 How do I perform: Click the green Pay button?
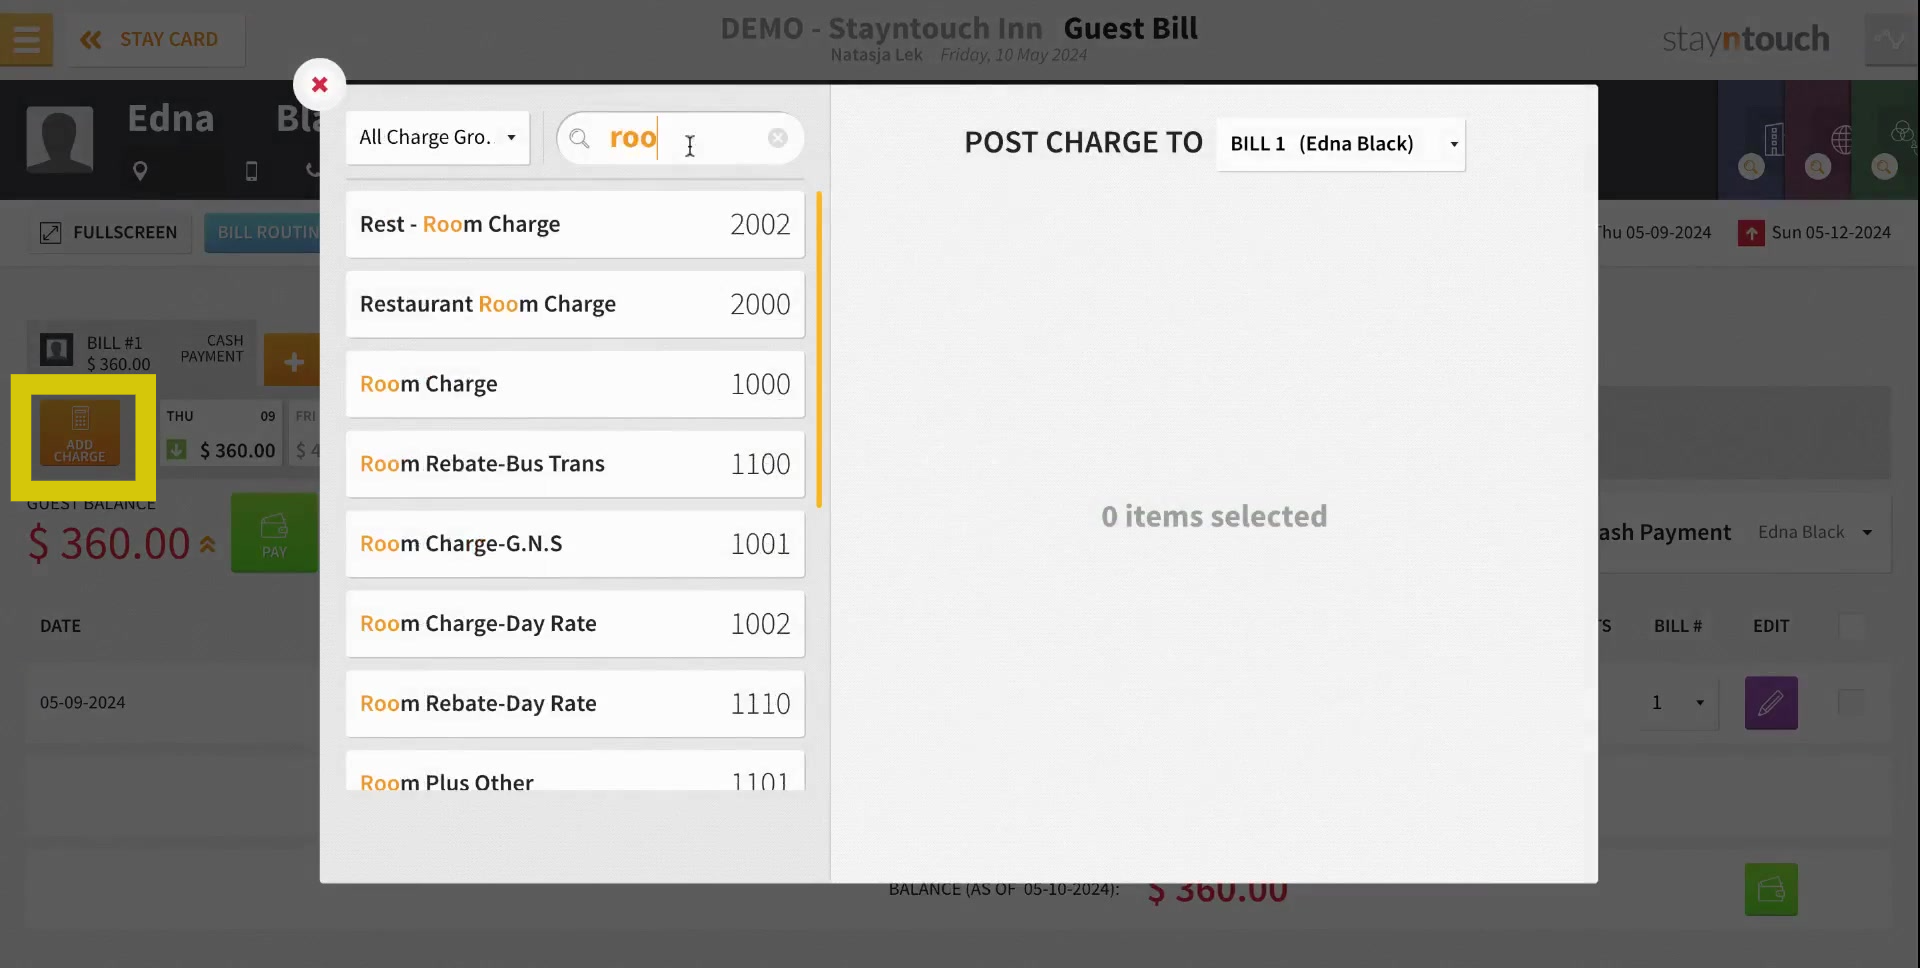click(x=274, y=533)
